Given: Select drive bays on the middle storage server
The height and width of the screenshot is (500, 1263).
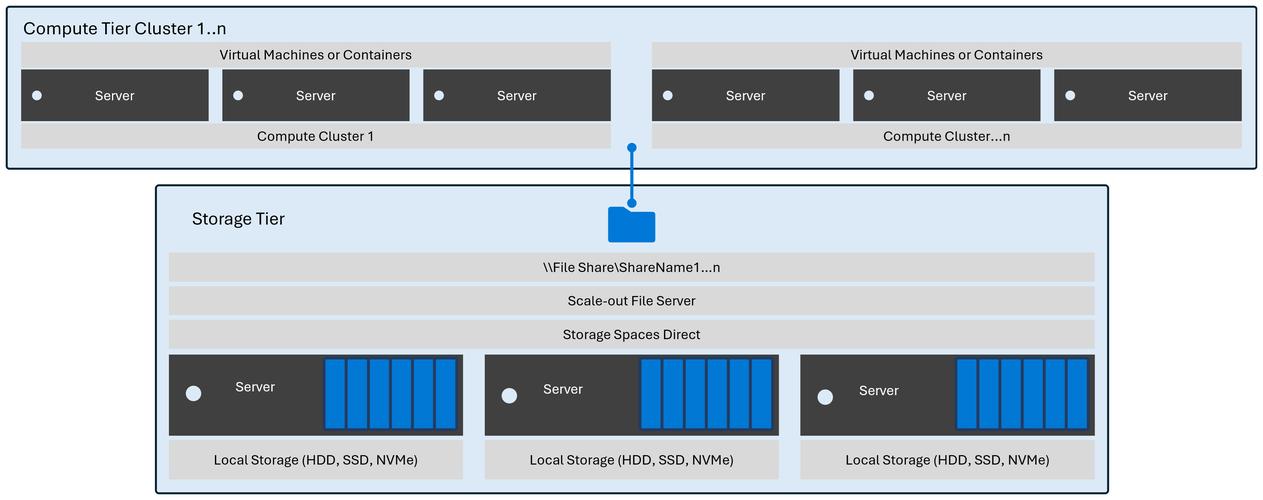Looking at the screenshot, I should [x=706, y=394].
